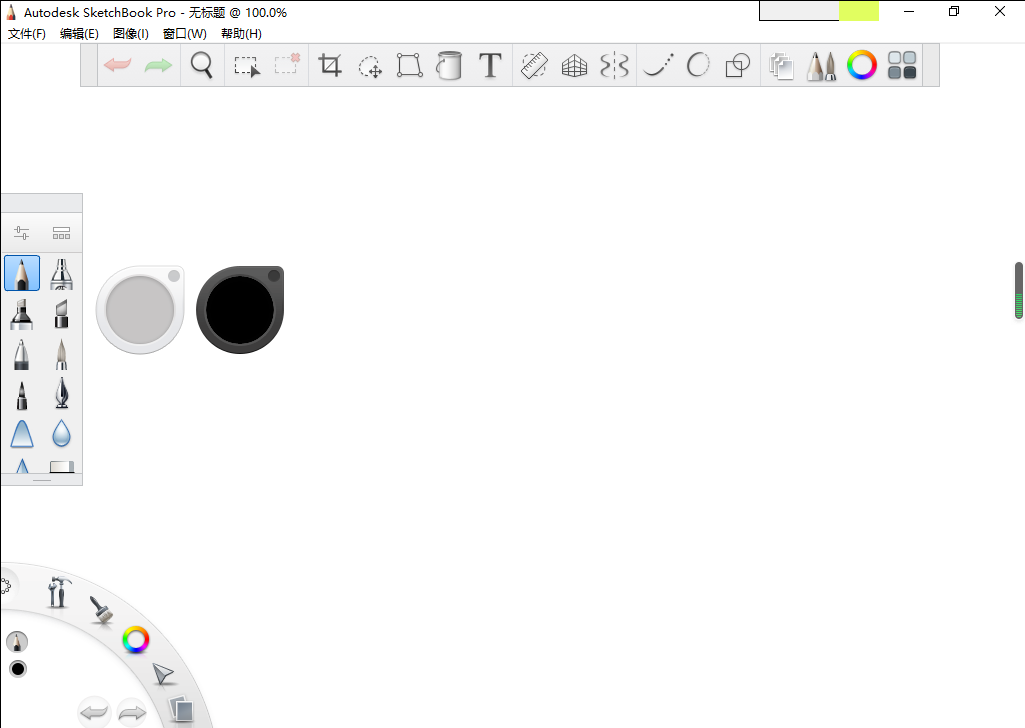Select the Magnifier zoom tool
This screenshot has height=728, width=1025.
click(202, 65)
